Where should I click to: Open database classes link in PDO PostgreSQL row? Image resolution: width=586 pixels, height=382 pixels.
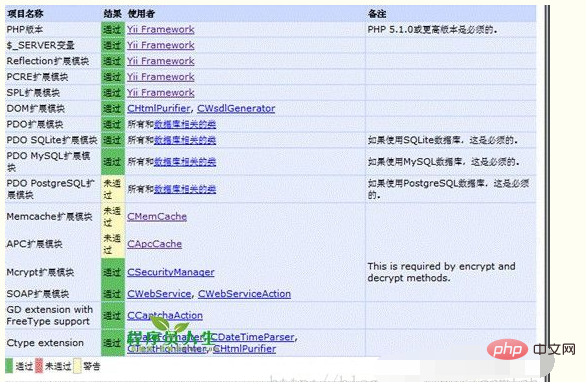(x=185, y=189)
